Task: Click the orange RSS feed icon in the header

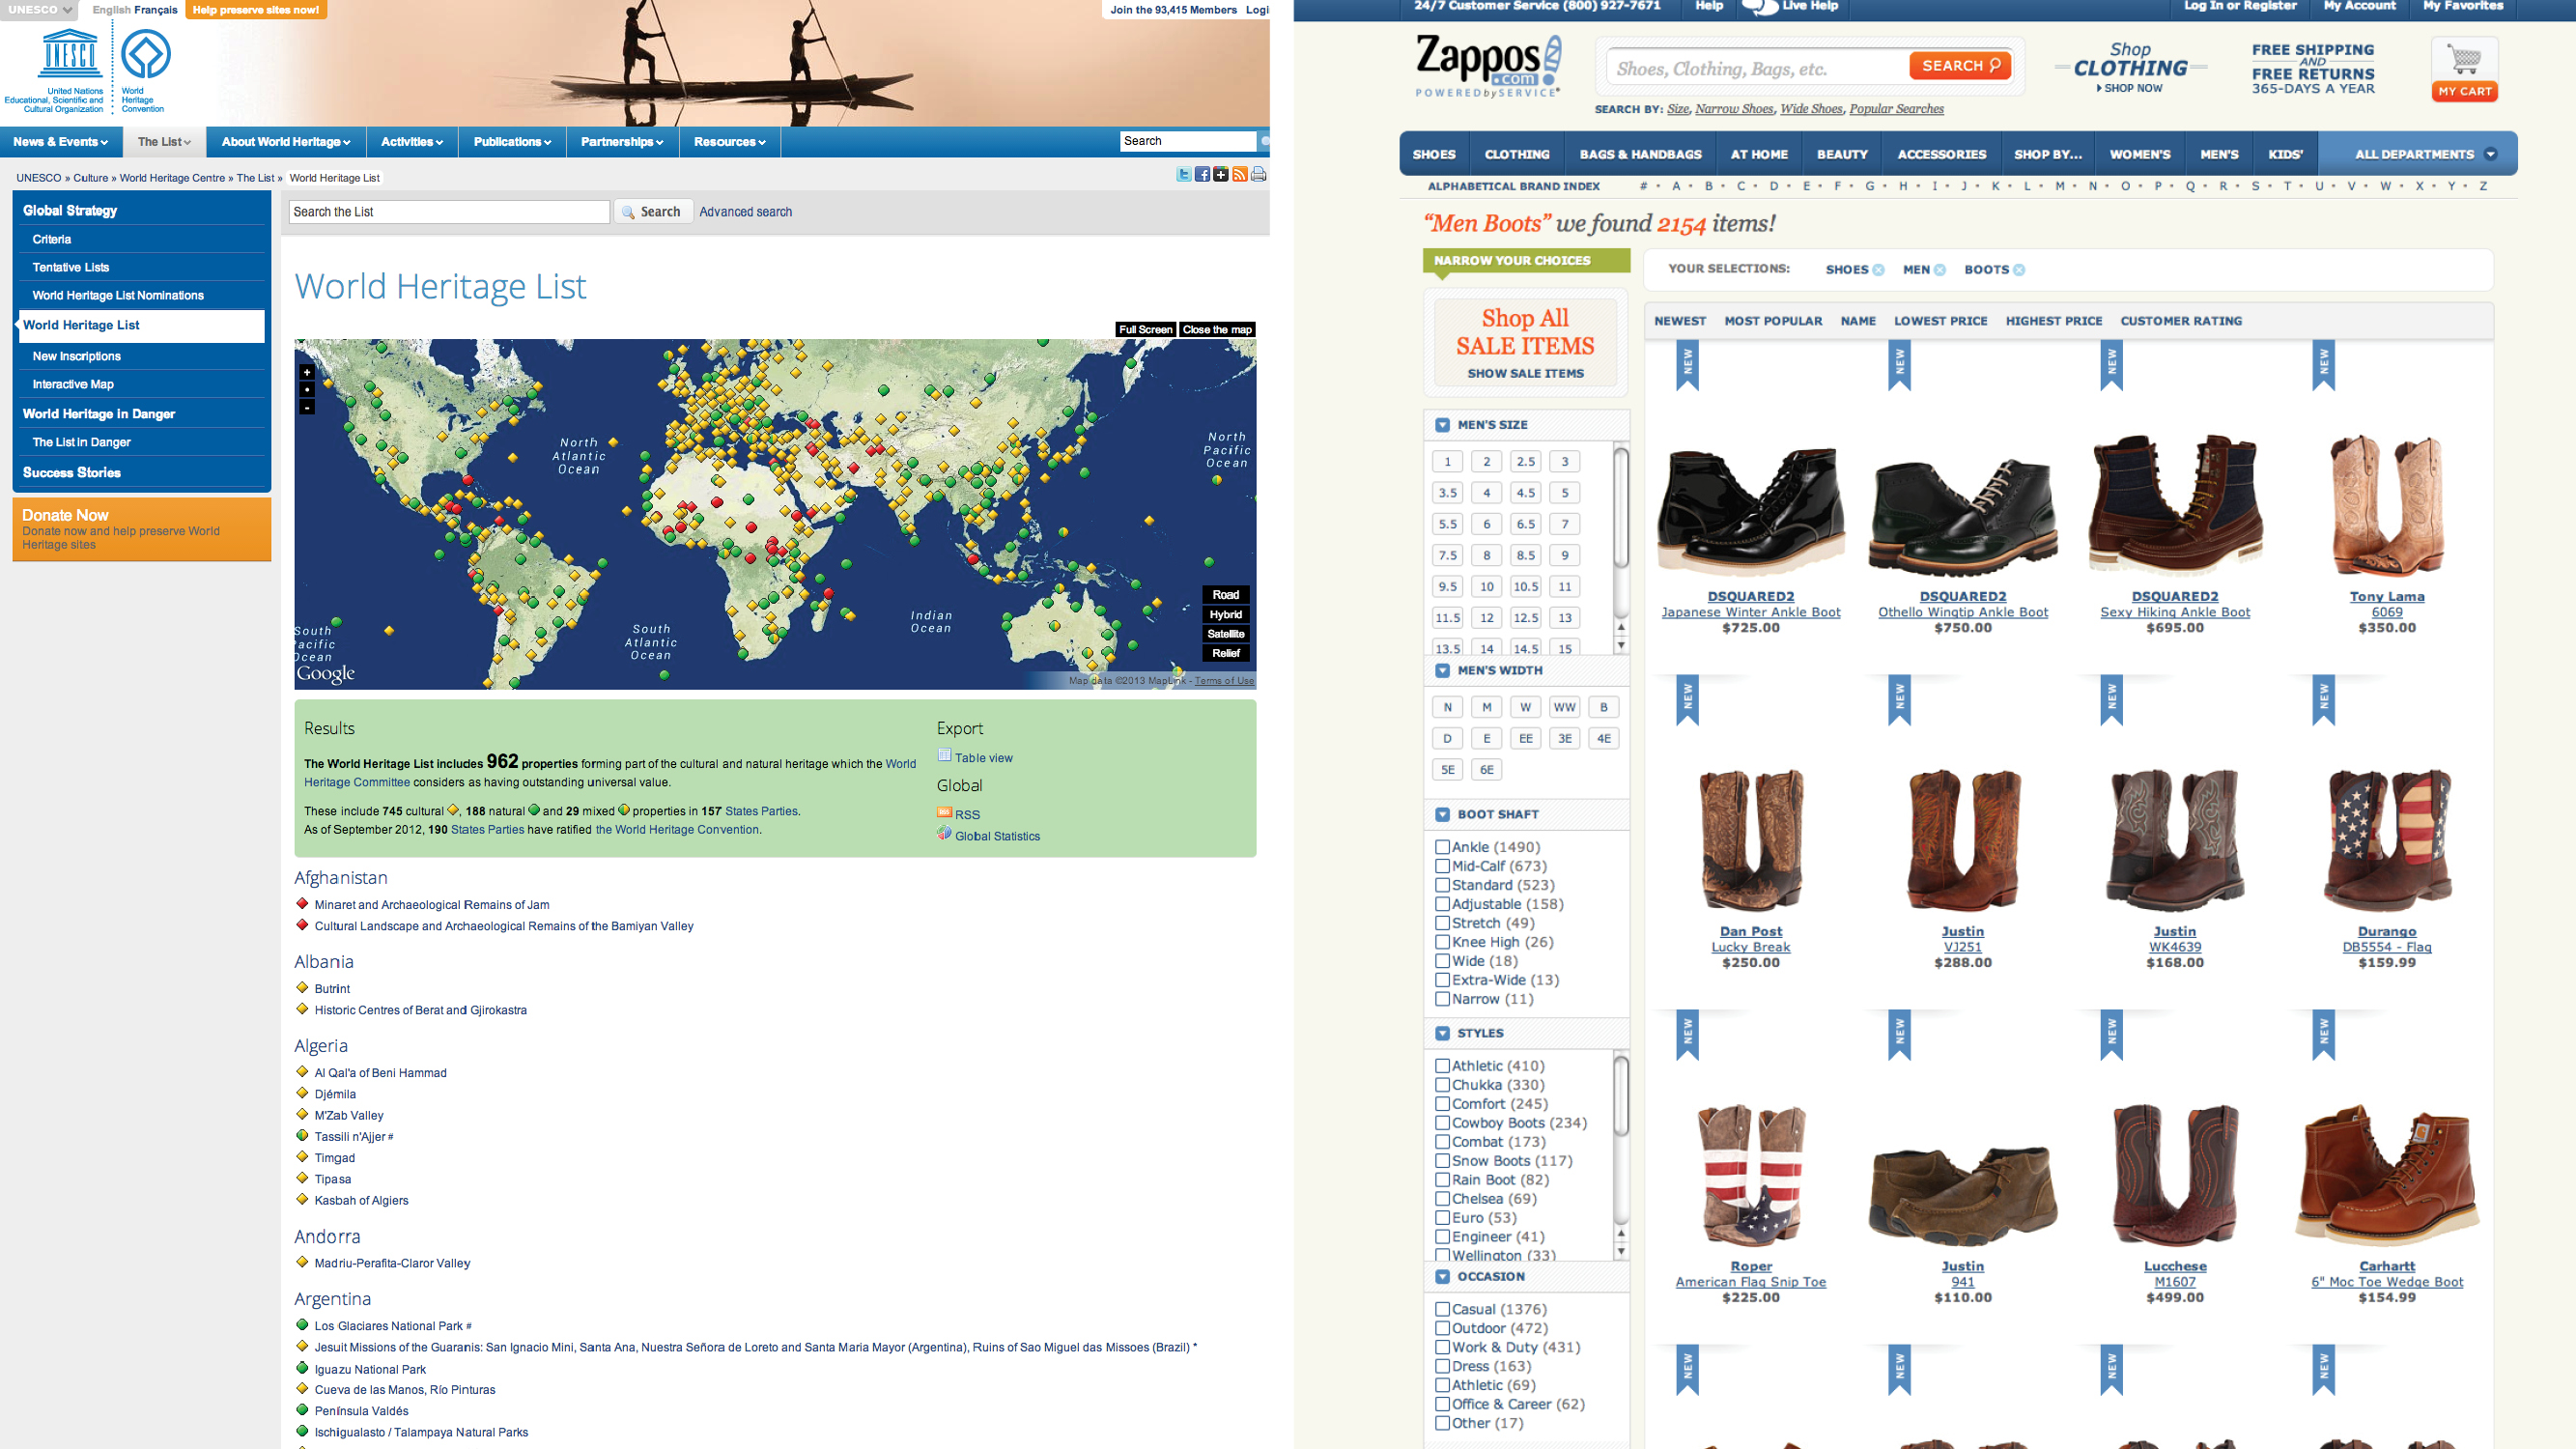Action: pyautogui.click(x=1240, y=175)
